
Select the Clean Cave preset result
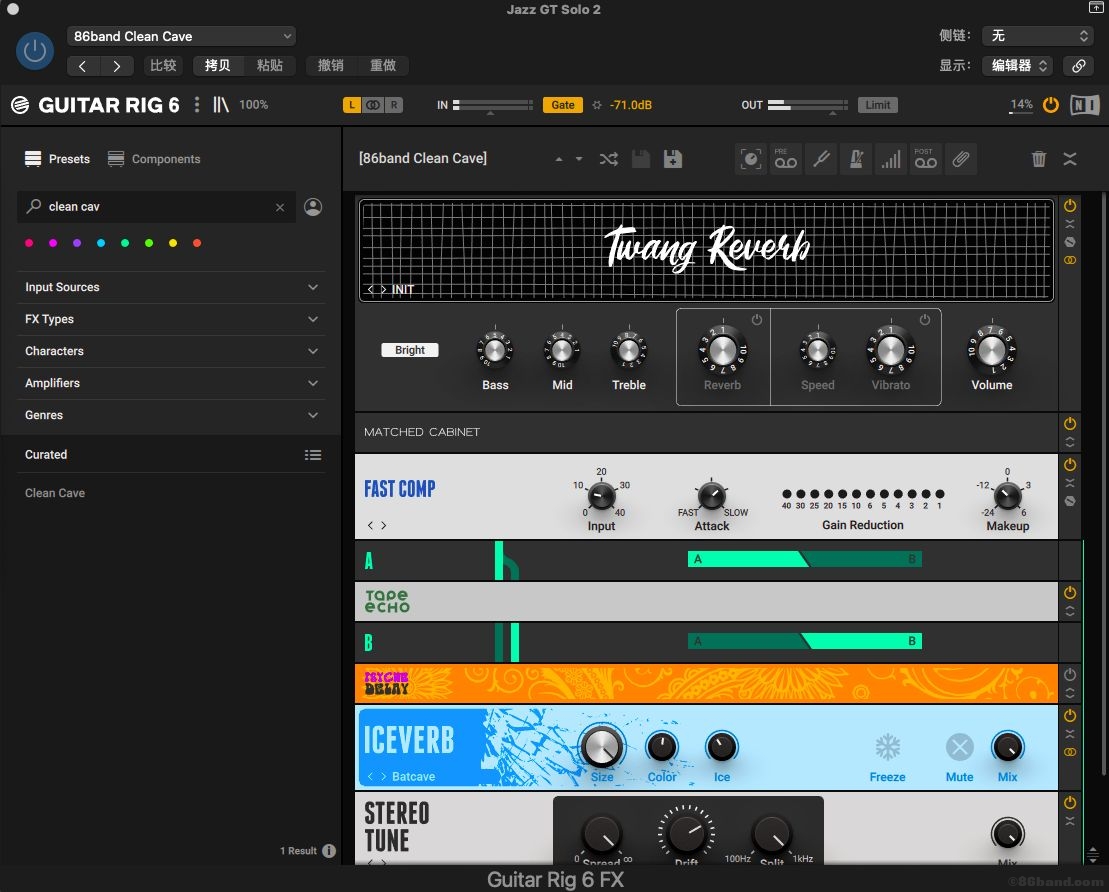click(x=55, y=493)
